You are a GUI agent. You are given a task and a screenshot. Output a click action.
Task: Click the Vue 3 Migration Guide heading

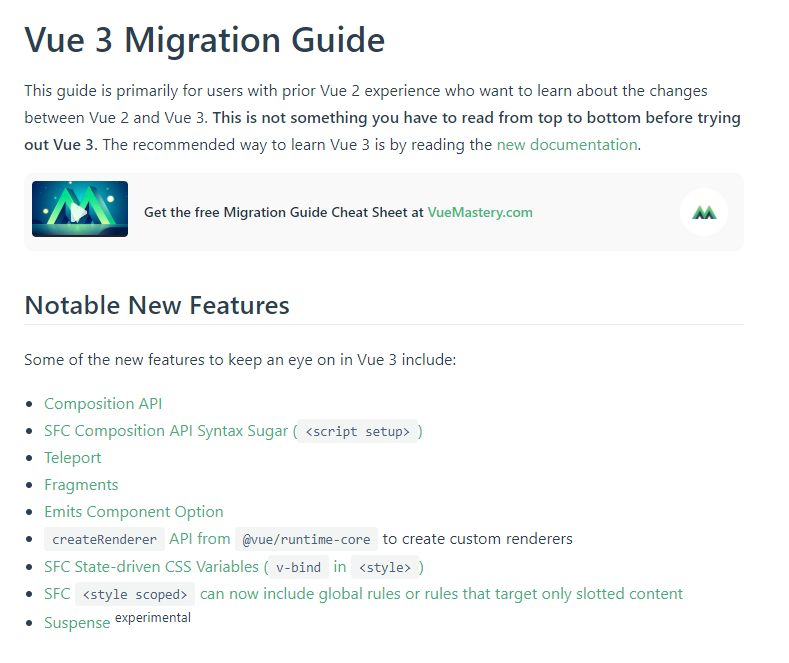tap(205, 40)
